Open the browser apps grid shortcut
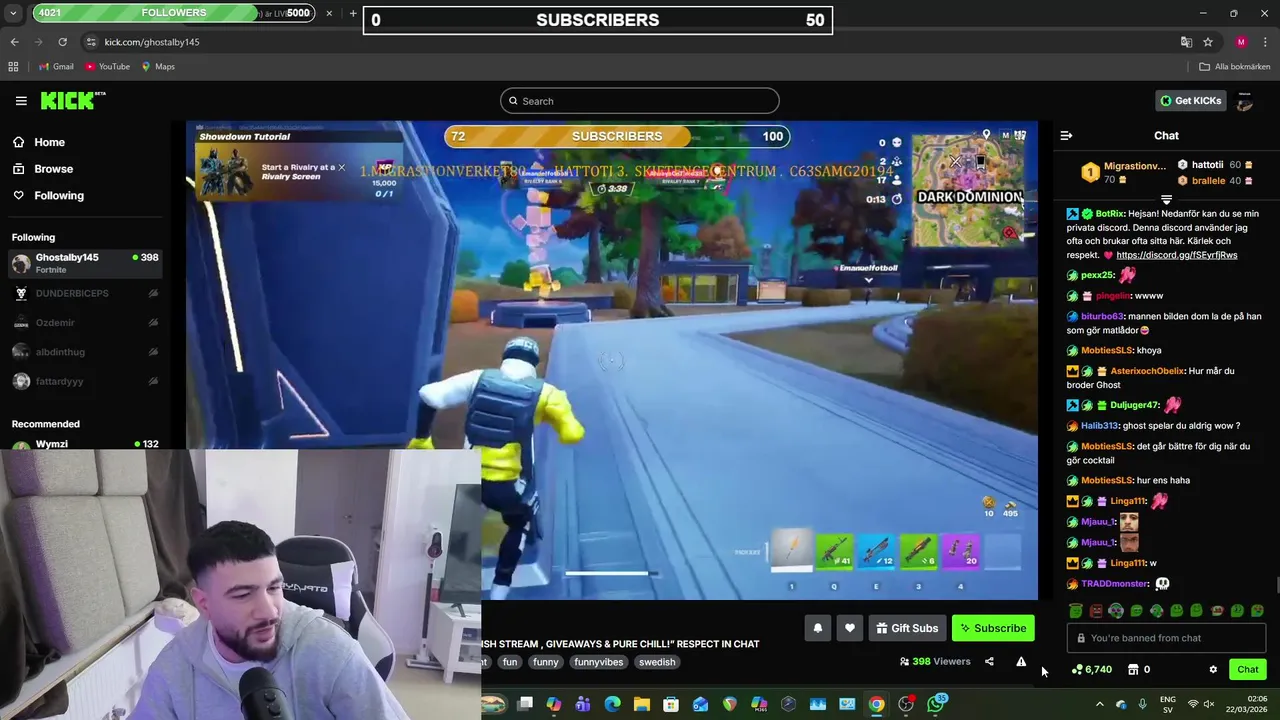This screenshot has width=1280, height=720. (x=13, y=67)
